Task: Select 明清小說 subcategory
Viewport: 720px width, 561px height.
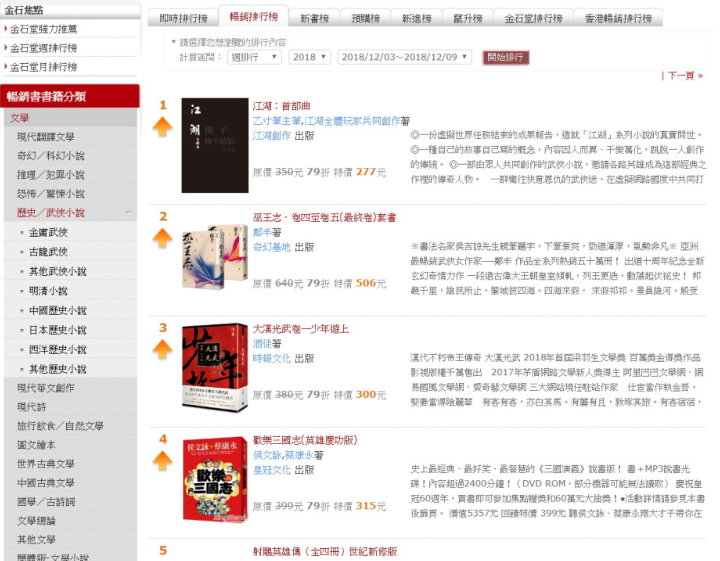Action: coord(48,291)
